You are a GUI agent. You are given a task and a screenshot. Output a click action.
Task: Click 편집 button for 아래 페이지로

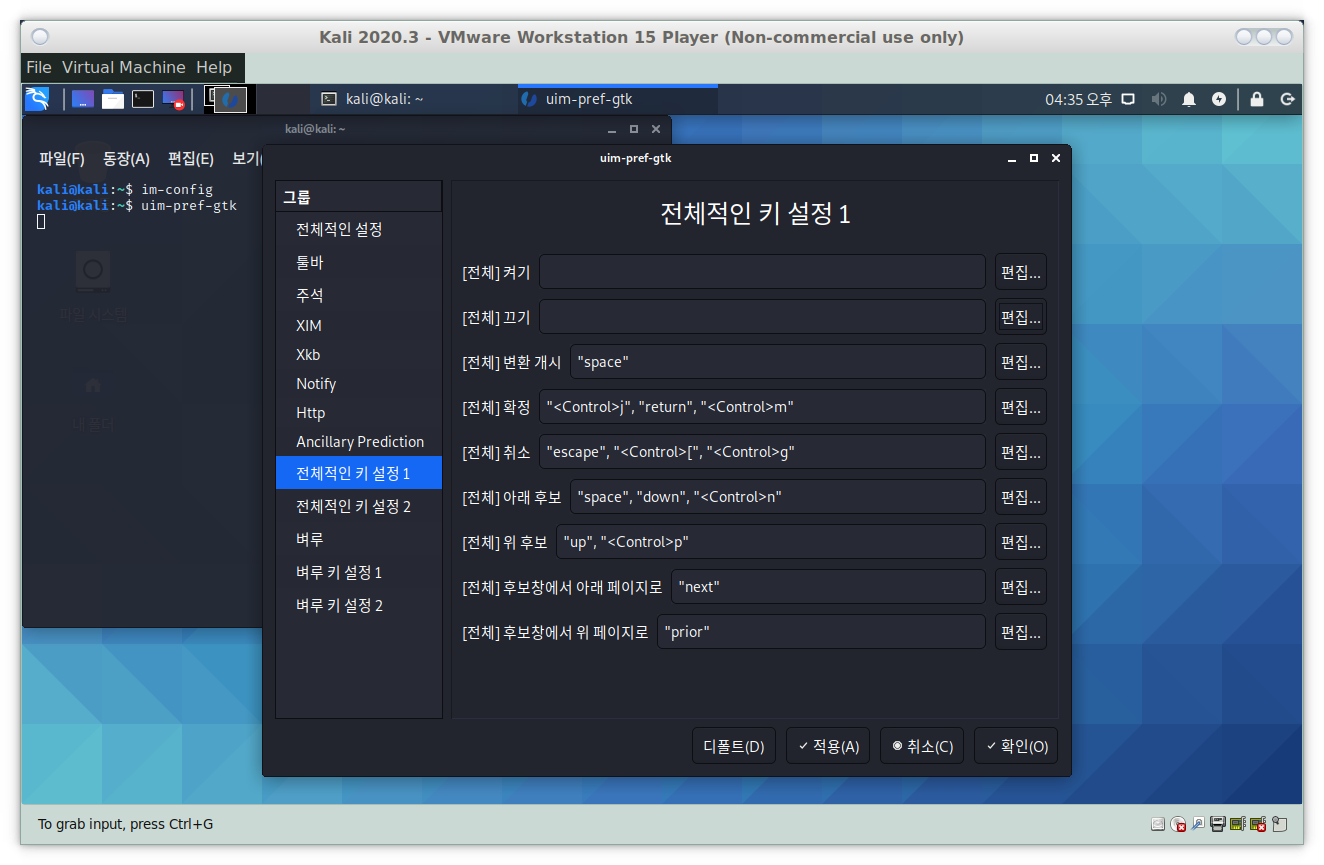[1021, 587]
